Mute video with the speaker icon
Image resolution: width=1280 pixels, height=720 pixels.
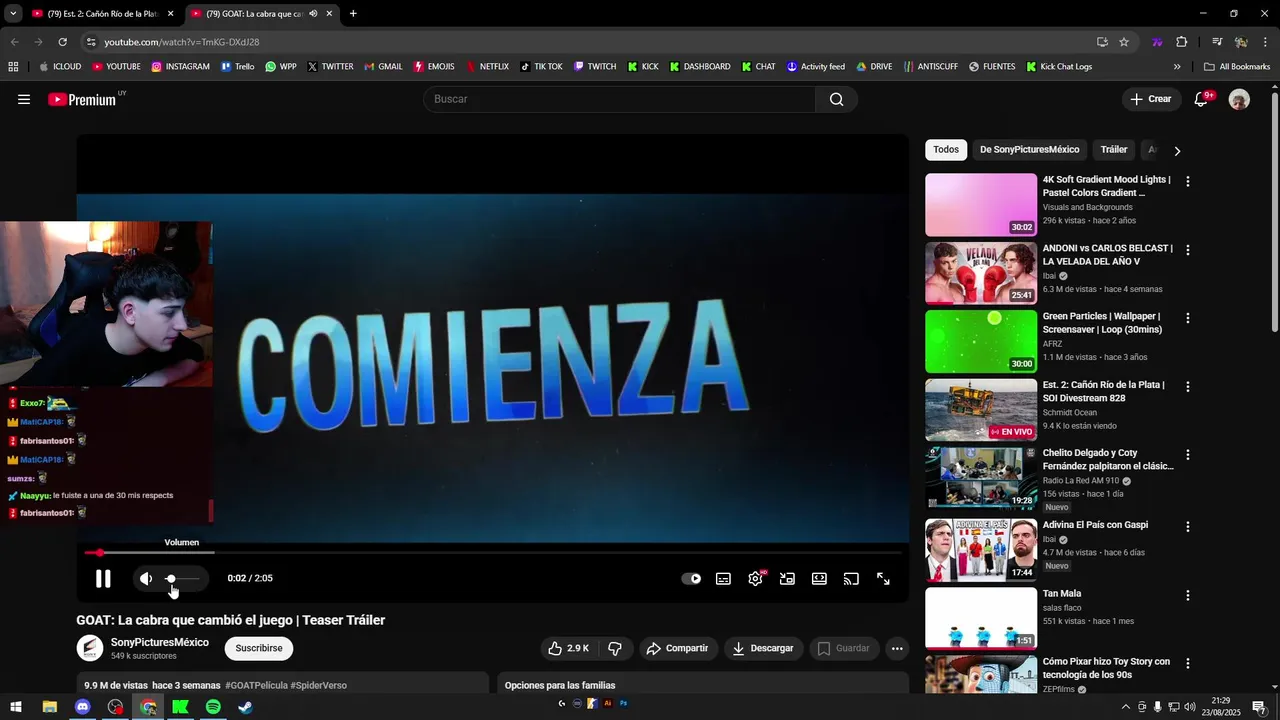point(146,578)
